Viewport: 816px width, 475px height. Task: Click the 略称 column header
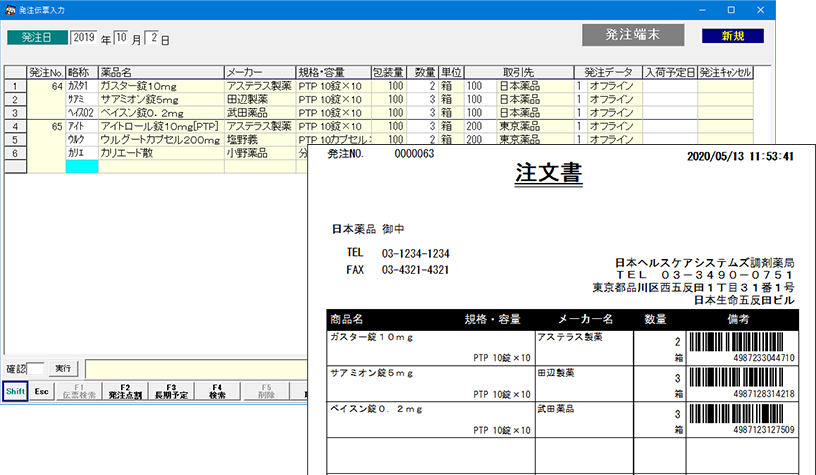tap(82, 72)
